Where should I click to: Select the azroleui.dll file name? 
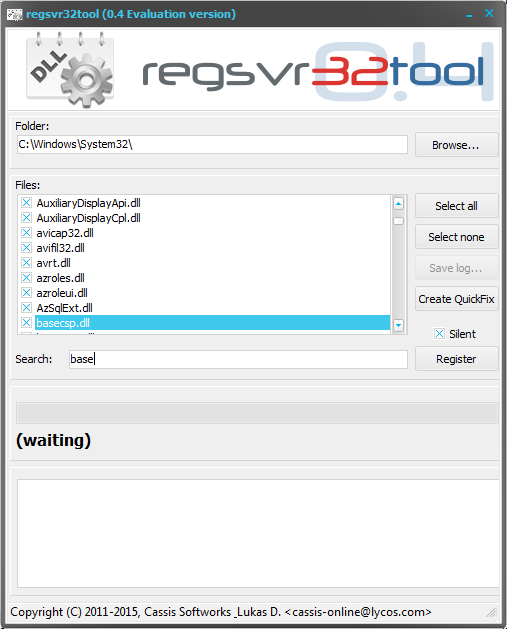pos(62,293)
